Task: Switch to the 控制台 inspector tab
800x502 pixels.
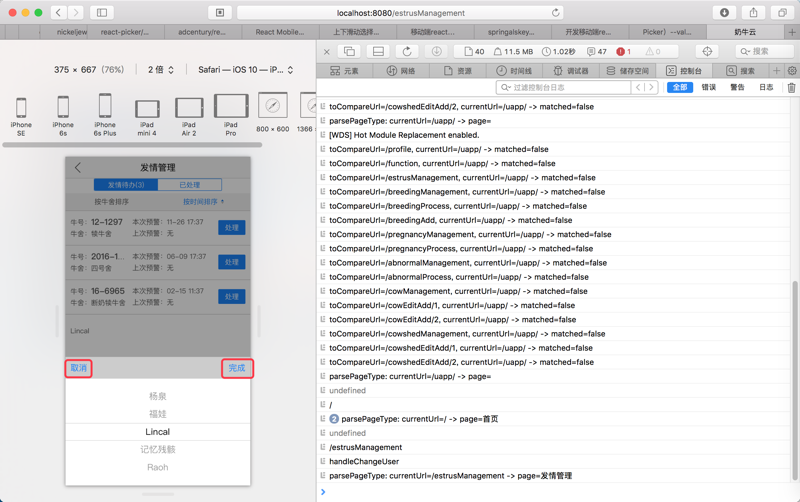Action: pos(684,71)
